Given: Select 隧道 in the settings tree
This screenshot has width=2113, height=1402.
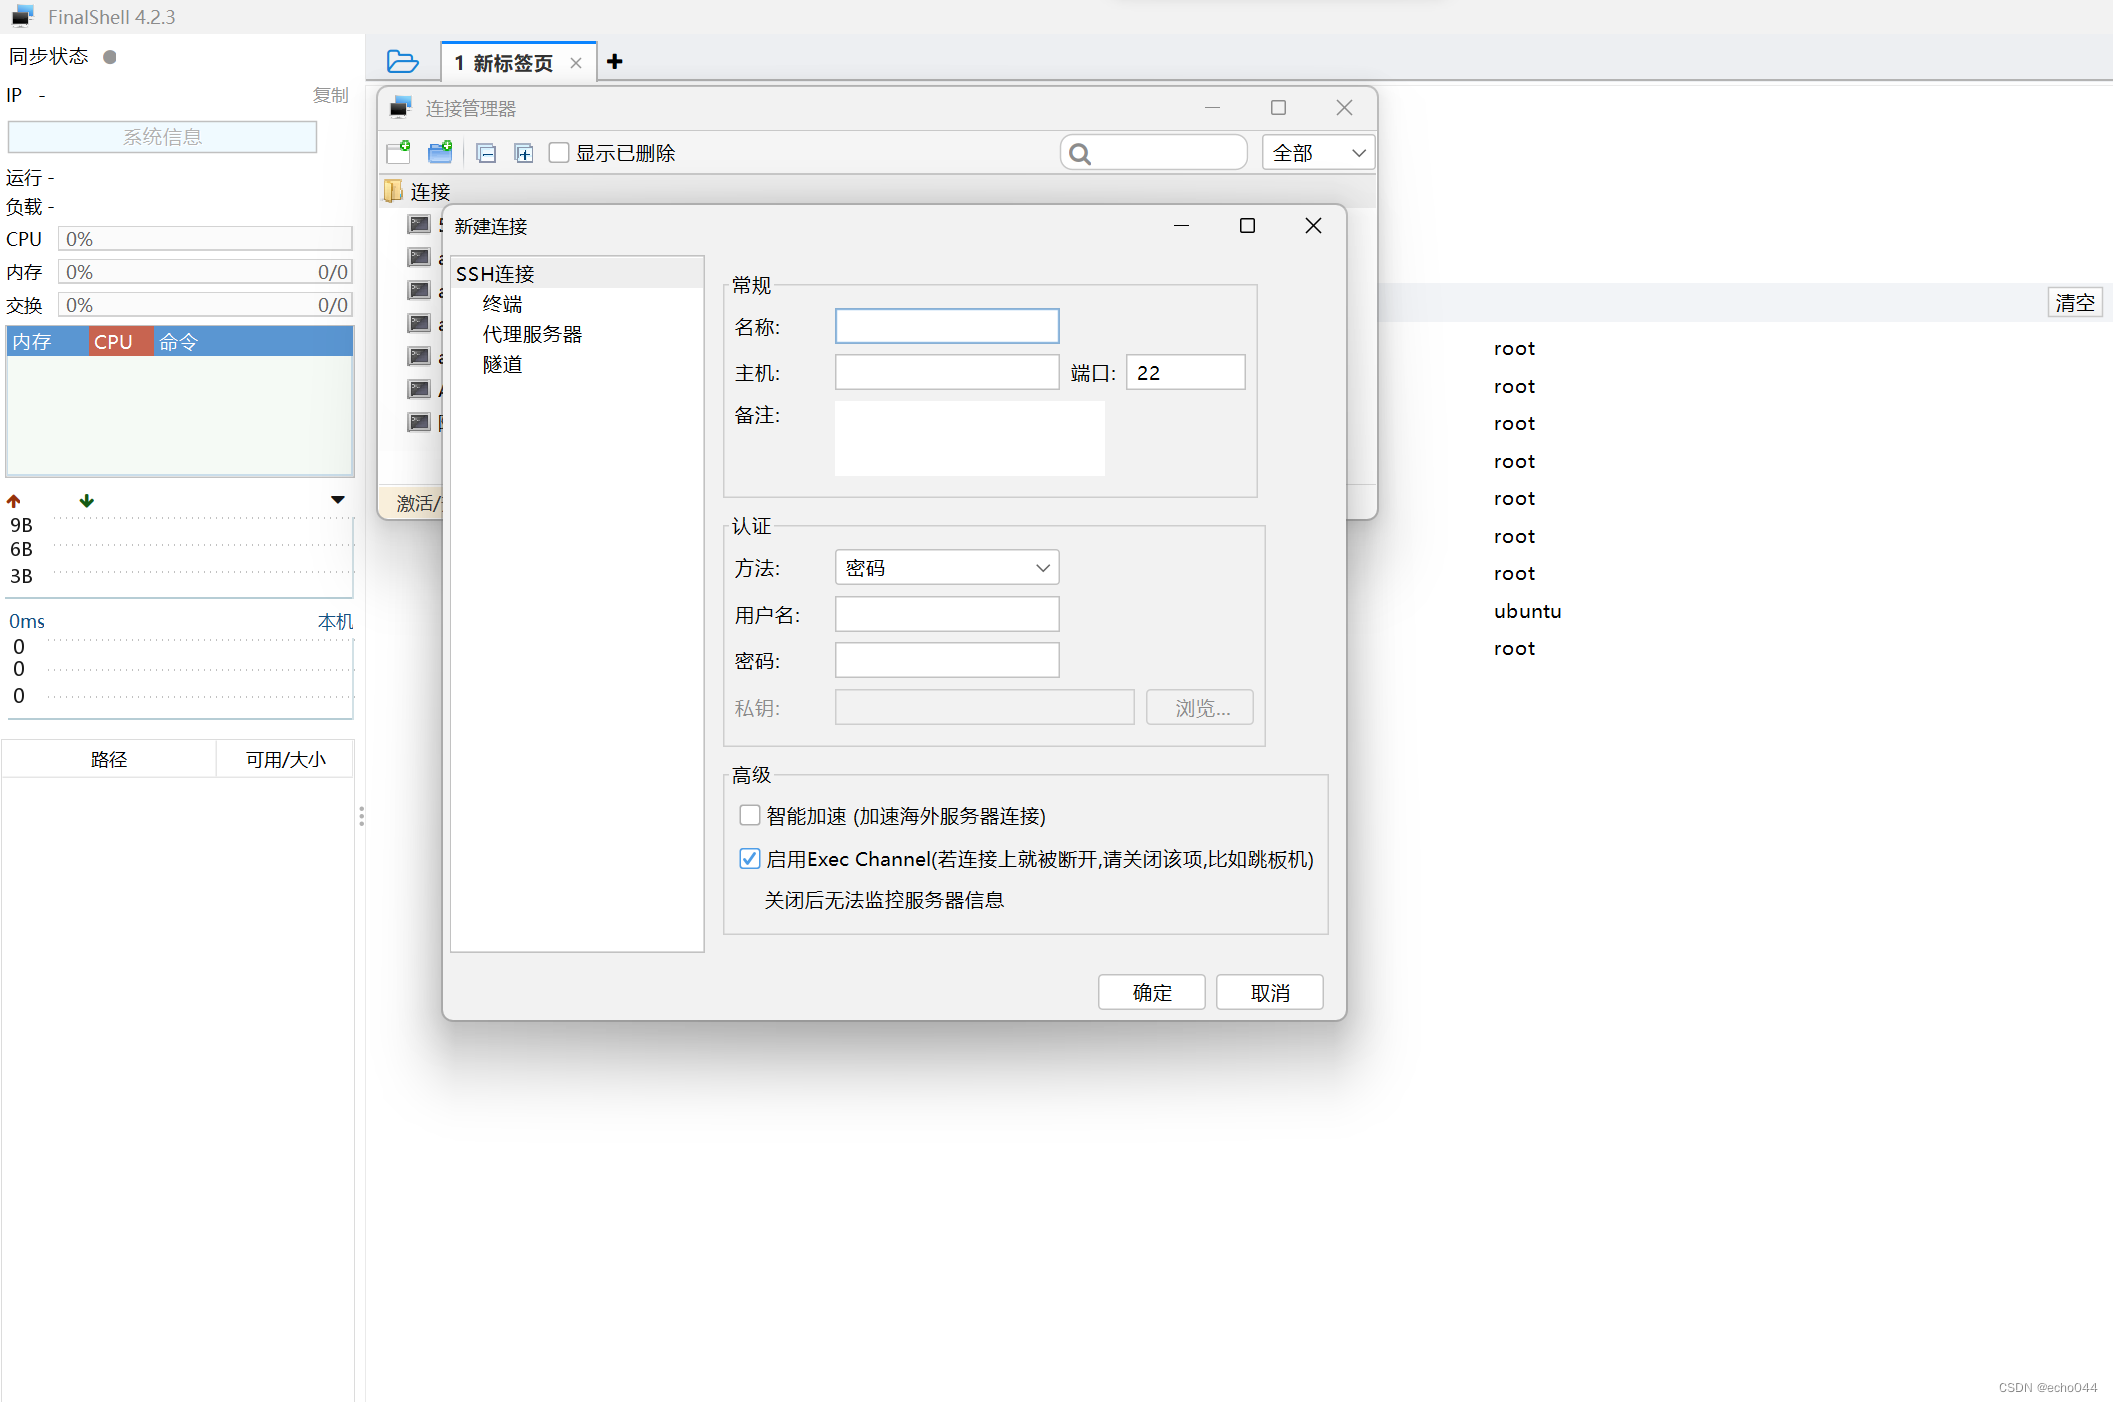Looking at the screenshot, I should pos(502,365).
